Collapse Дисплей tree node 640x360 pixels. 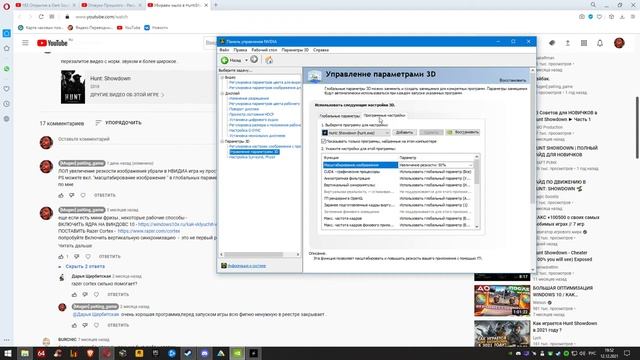point(222,93)
